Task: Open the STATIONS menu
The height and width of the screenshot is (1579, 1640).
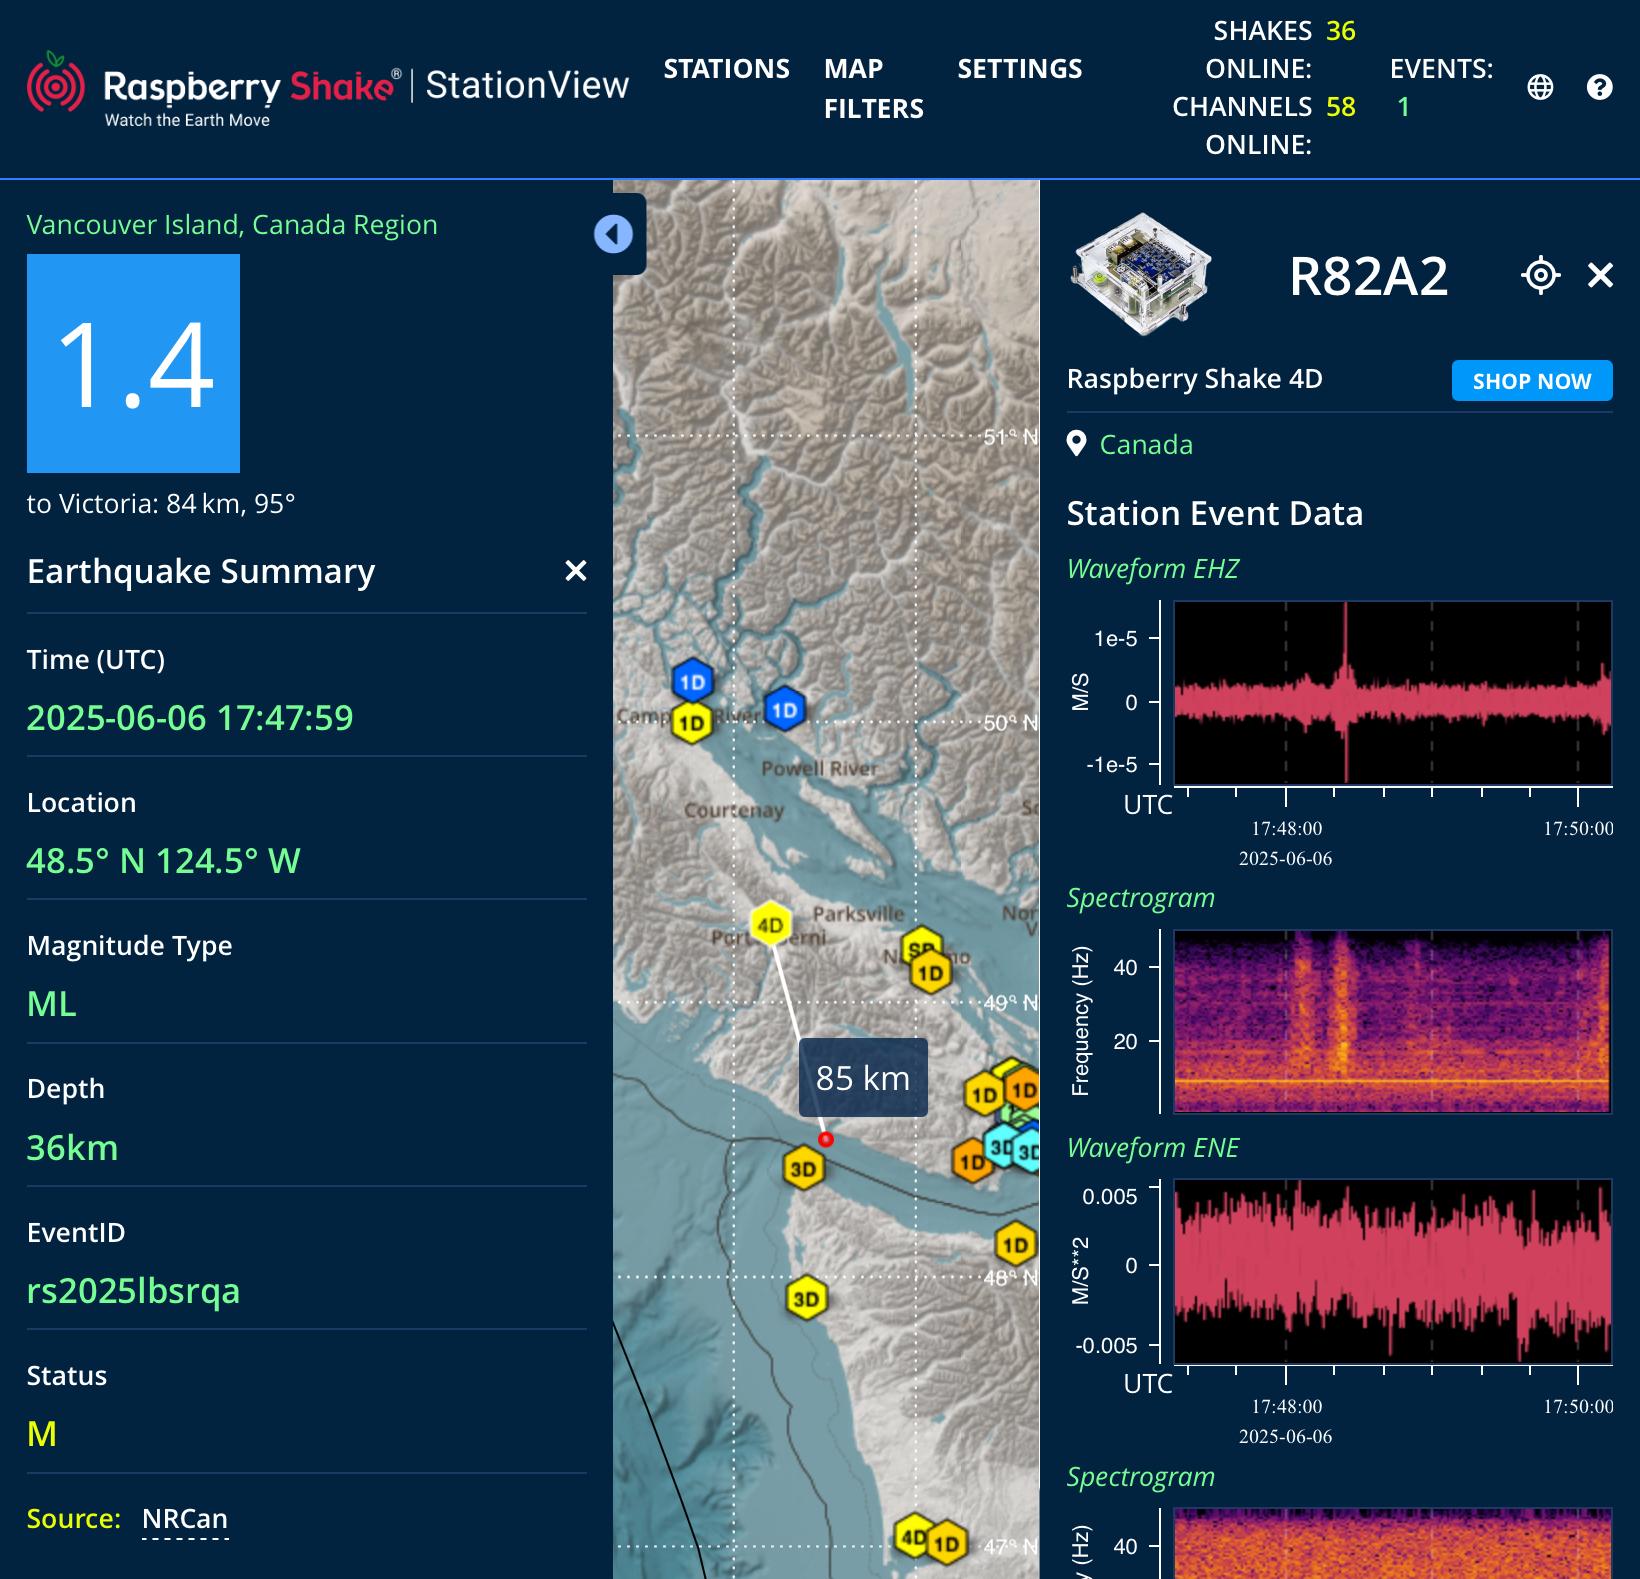Action: point(726,69)
